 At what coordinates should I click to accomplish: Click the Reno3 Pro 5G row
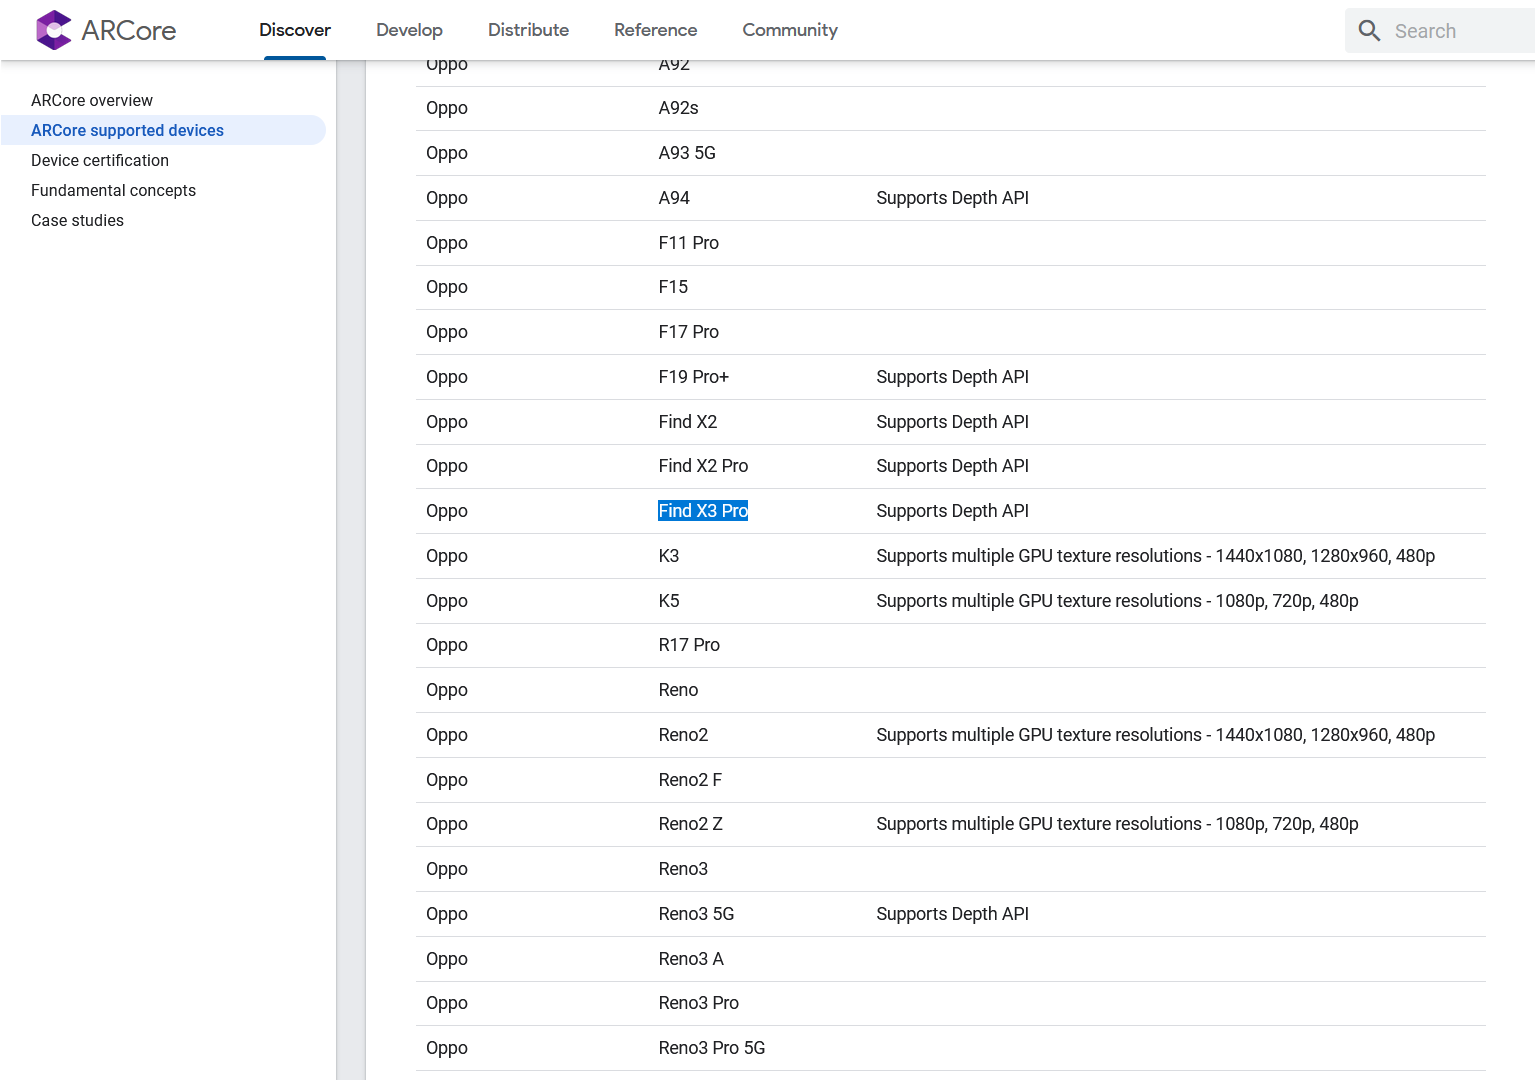coord(711,1048)
